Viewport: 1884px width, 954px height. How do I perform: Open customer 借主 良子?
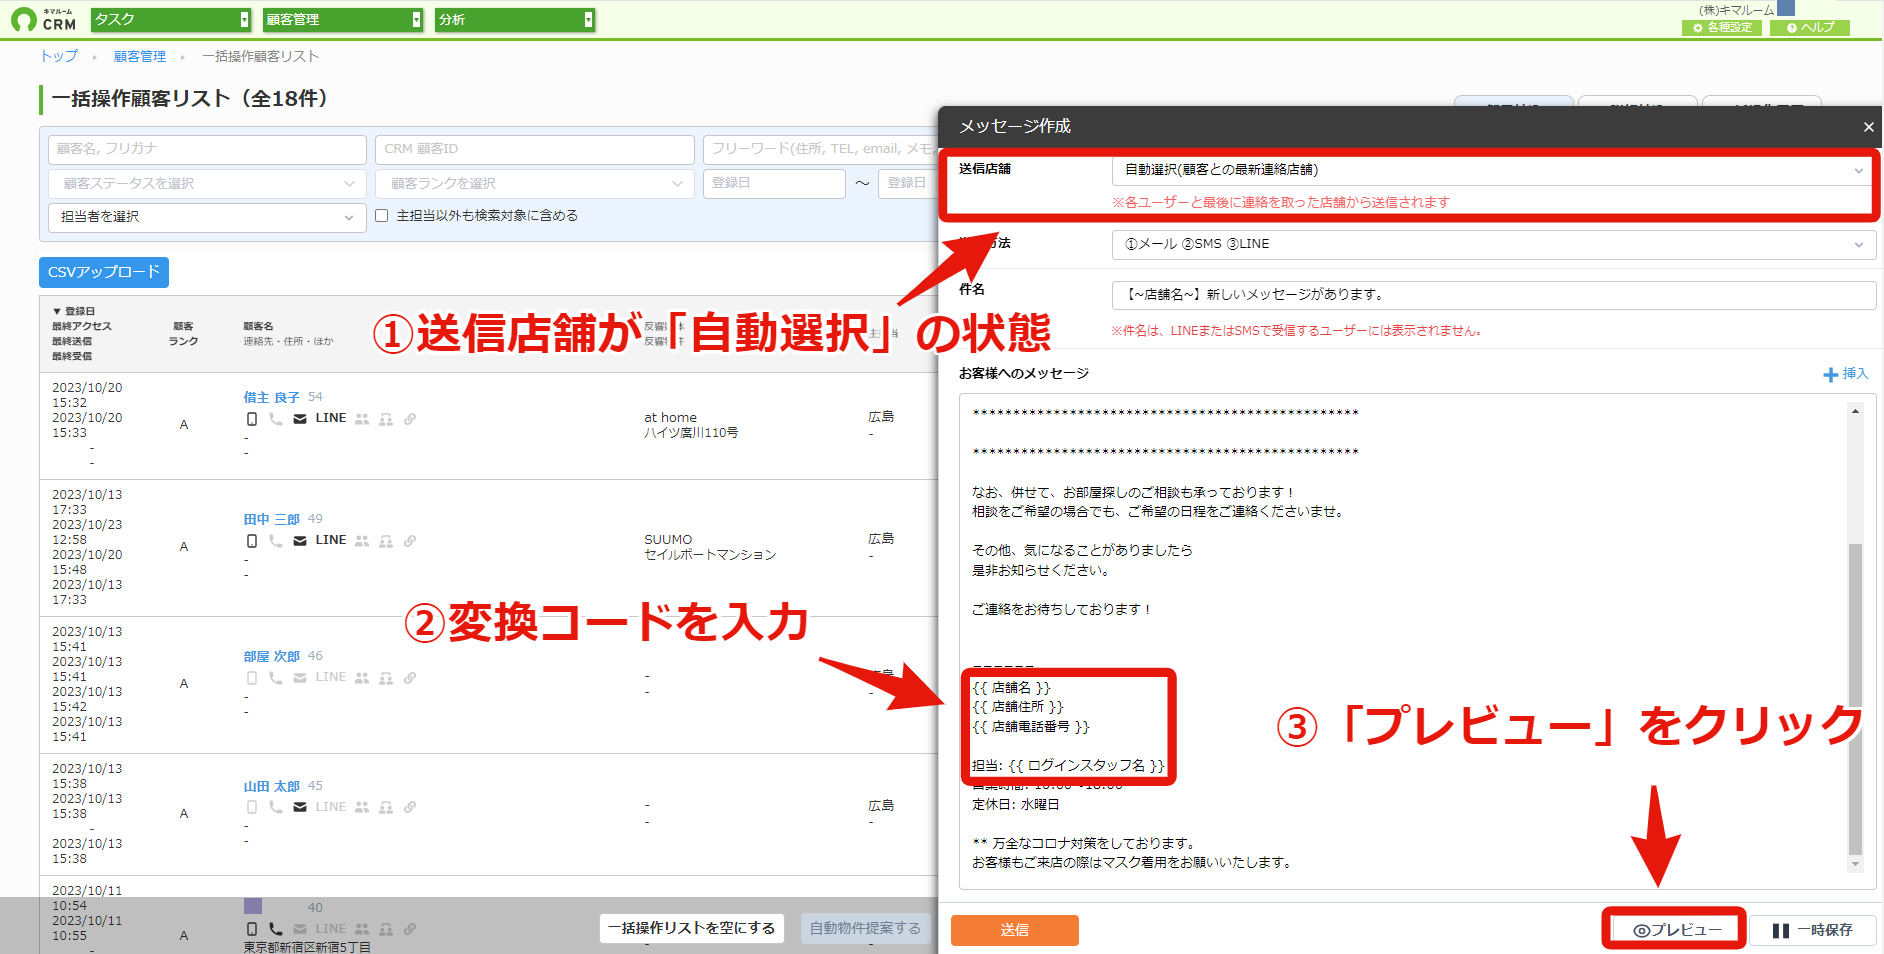[272, 397]
